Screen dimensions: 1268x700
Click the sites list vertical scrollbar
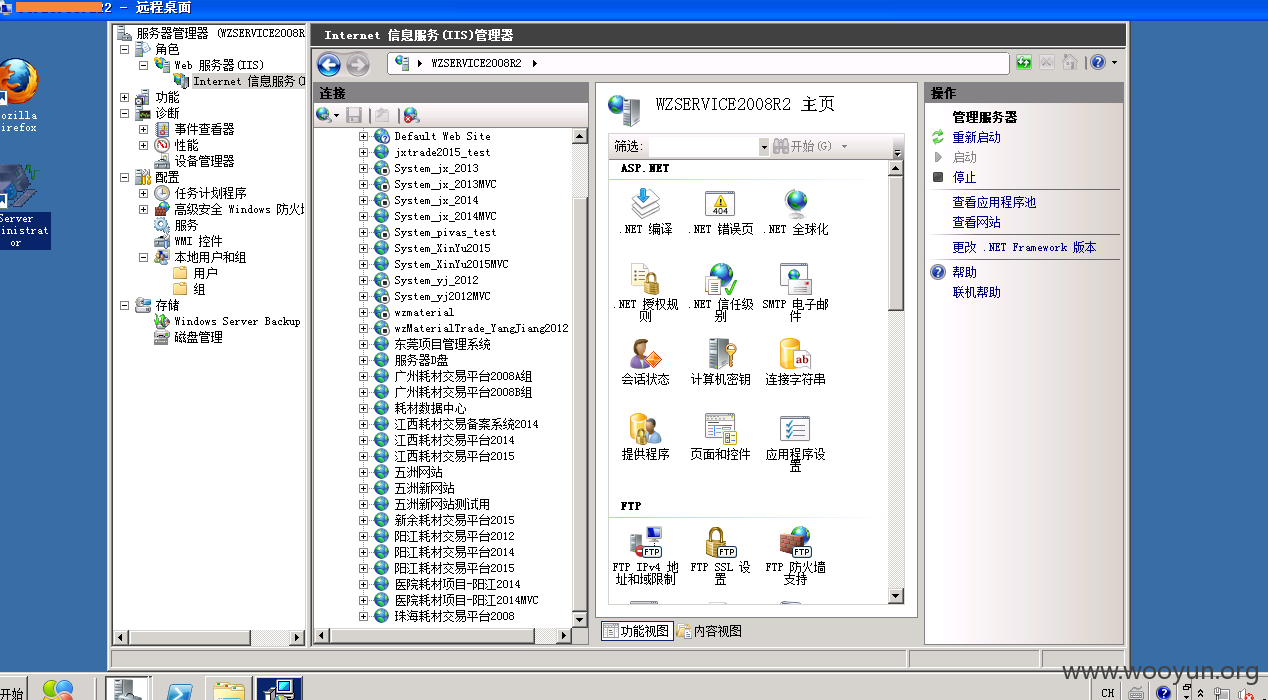tap(579, 376)
